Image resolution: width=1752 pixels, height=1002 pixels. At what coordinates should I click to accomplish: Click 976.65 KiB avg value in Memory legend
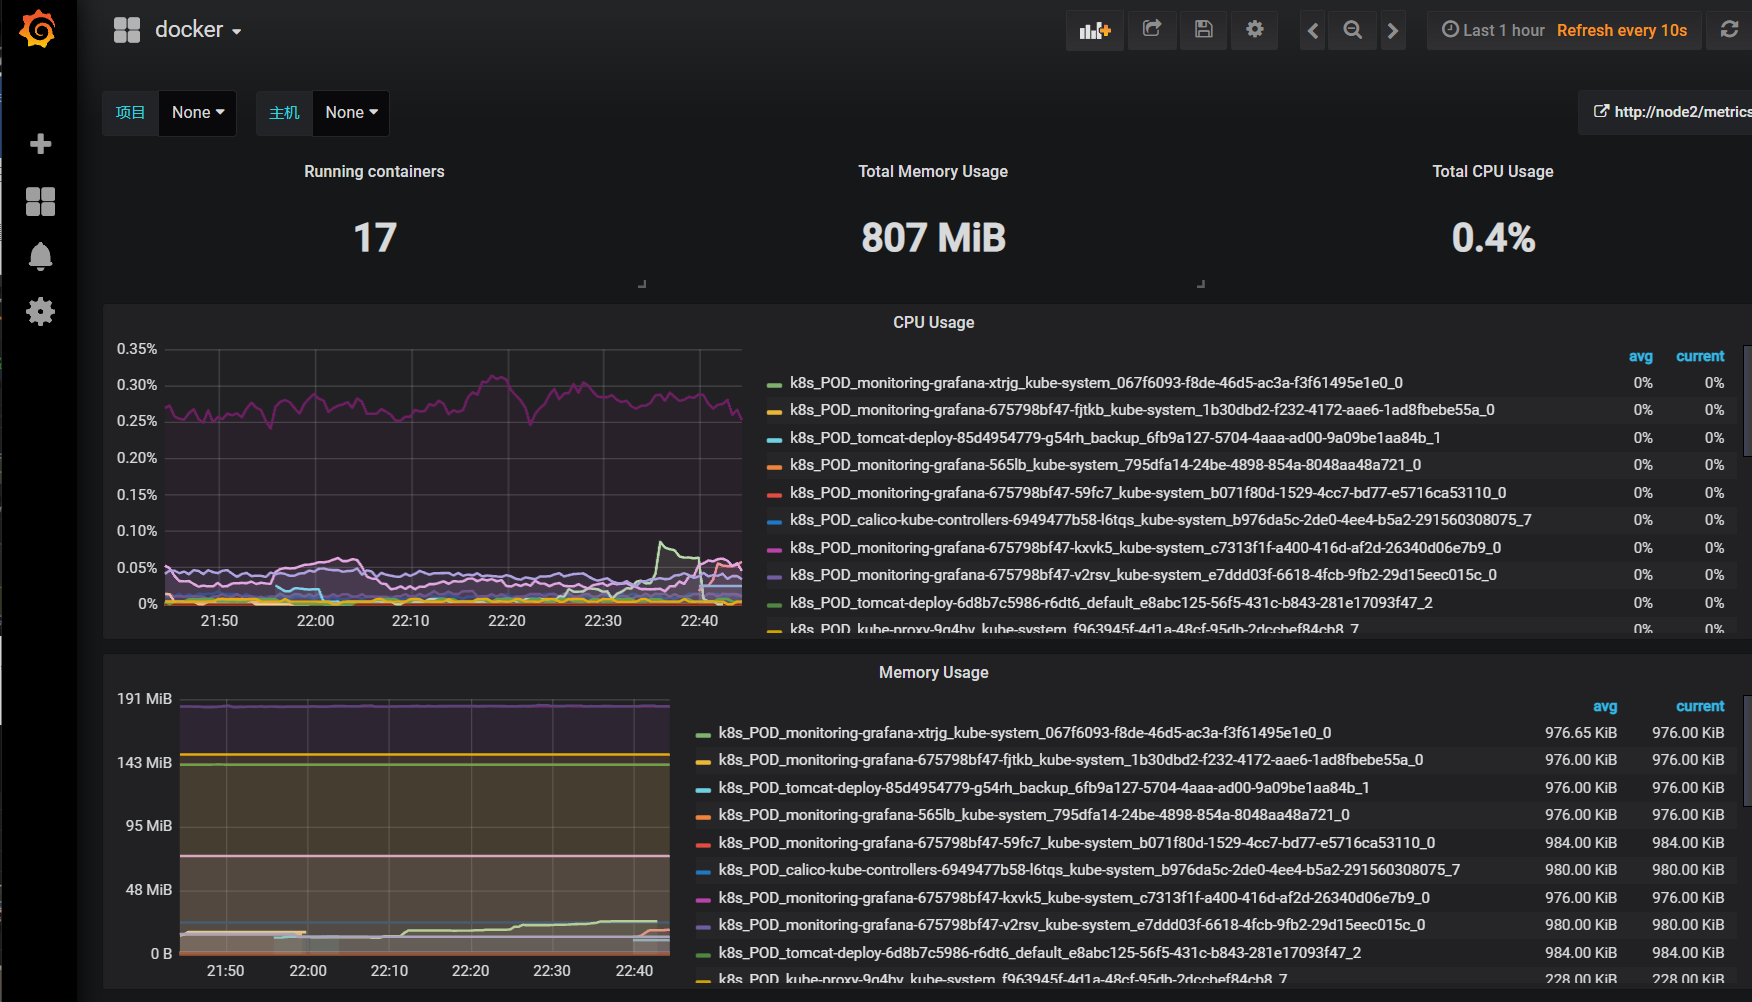(x=1581, y=733)
